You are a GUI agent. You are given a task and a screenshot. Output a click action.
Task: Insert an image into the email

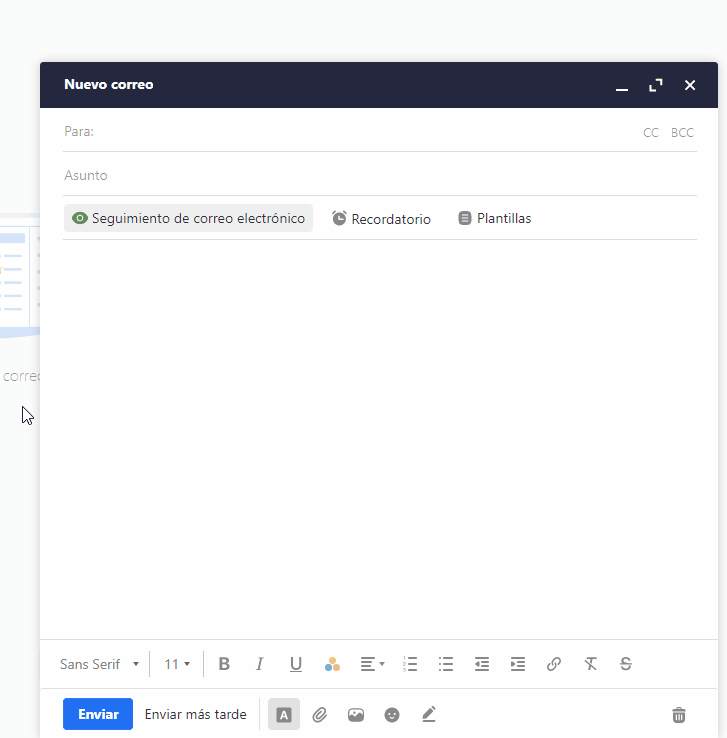(x=356, y=715)
